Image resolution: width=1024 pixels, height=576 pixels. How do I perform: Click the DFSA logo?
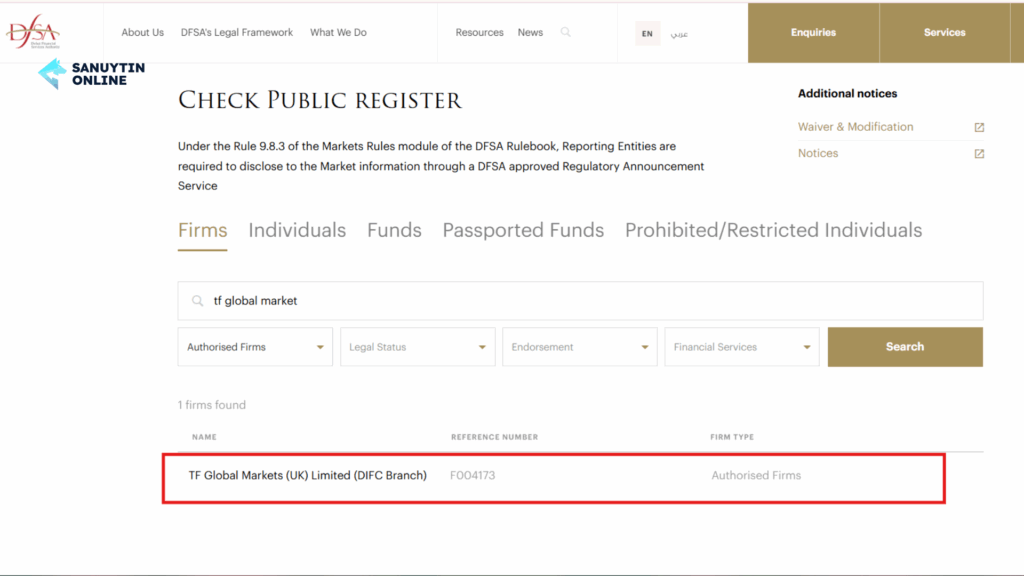[33, 31]
